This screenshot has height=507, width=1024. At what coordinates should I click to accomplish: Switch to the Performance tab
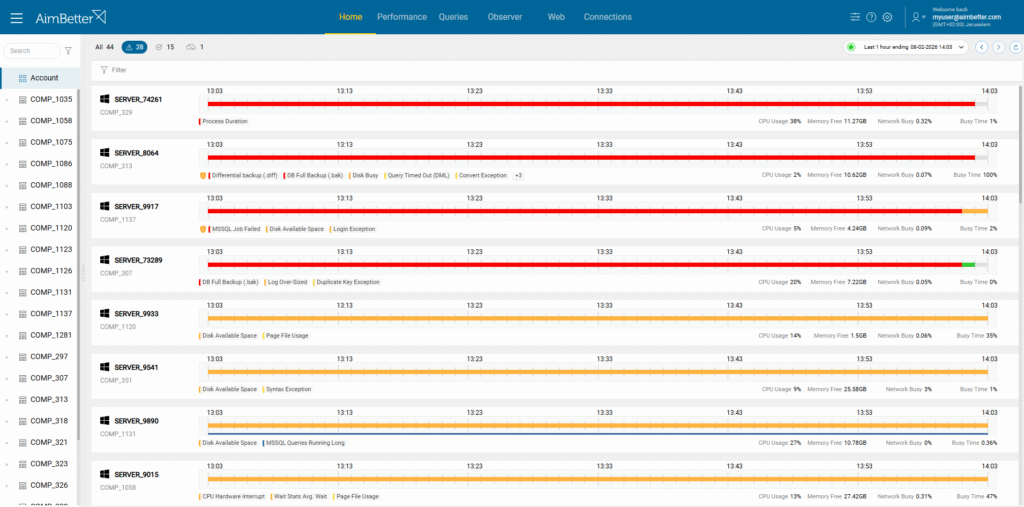click(x=401, y=17)
